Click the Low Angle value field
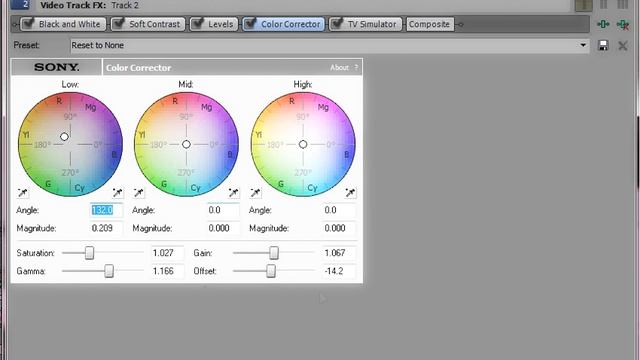 coord(106,210)
